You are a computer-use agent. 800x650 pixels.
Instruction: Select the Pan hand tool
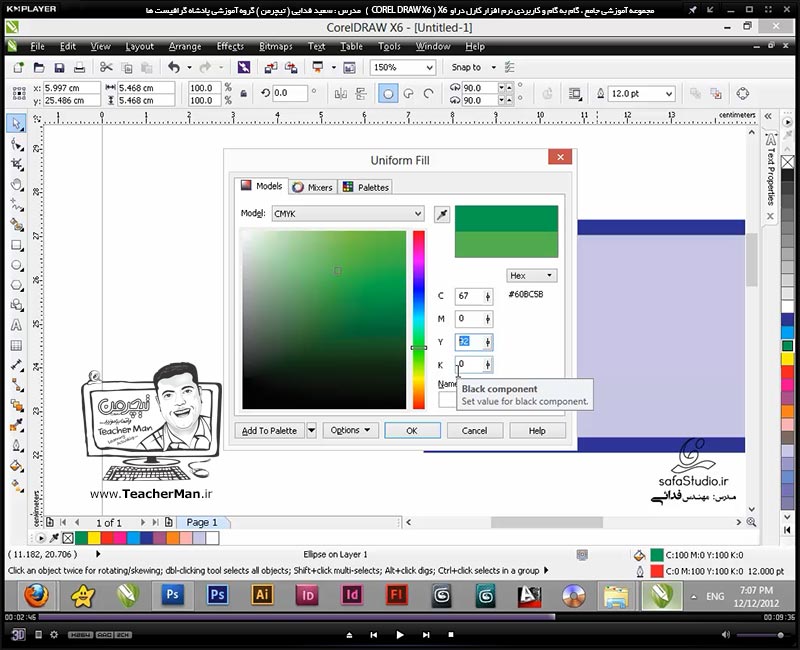coord(16,185)
